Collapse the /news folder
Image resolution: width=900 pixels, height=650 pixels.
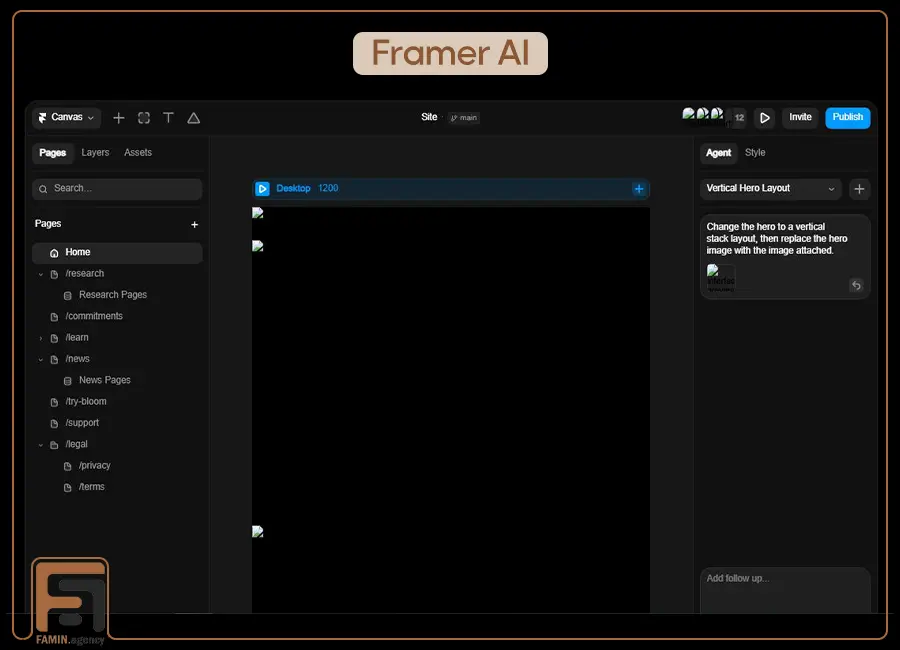tap(41, 359)
